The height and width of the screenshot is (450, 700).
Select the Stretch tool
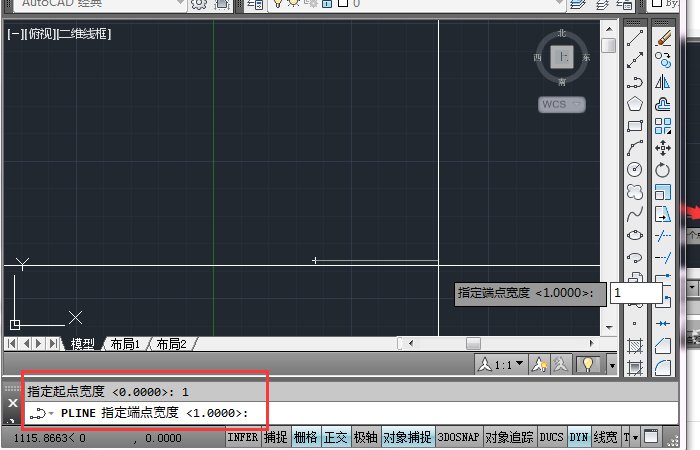663,214
